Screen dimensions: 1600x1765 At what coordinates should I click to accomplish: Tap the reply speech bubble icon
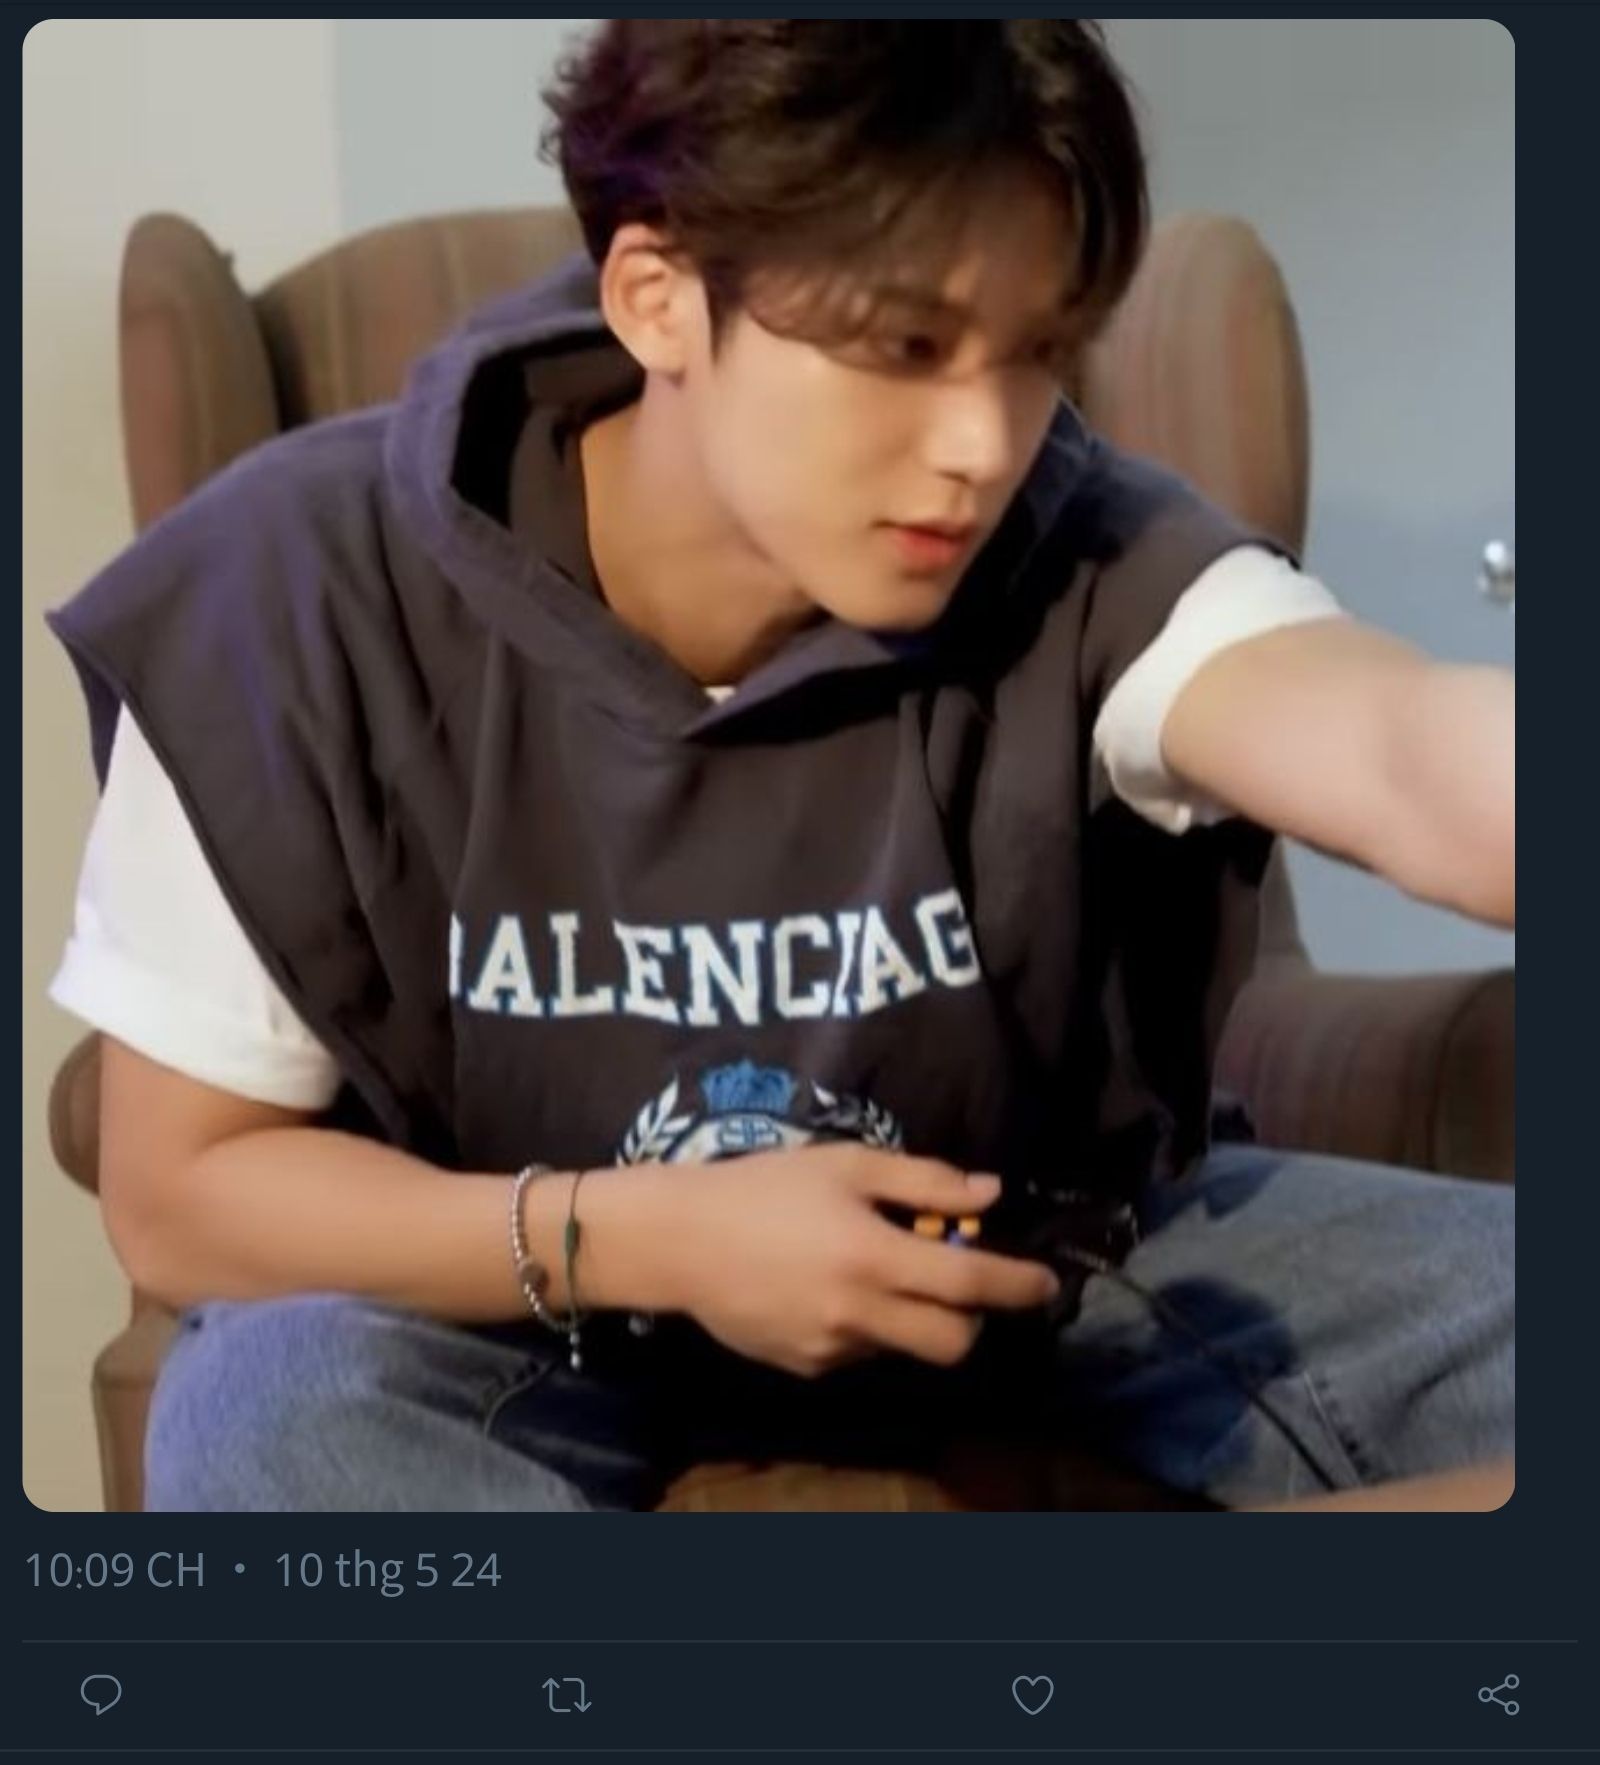point(101,1694)
